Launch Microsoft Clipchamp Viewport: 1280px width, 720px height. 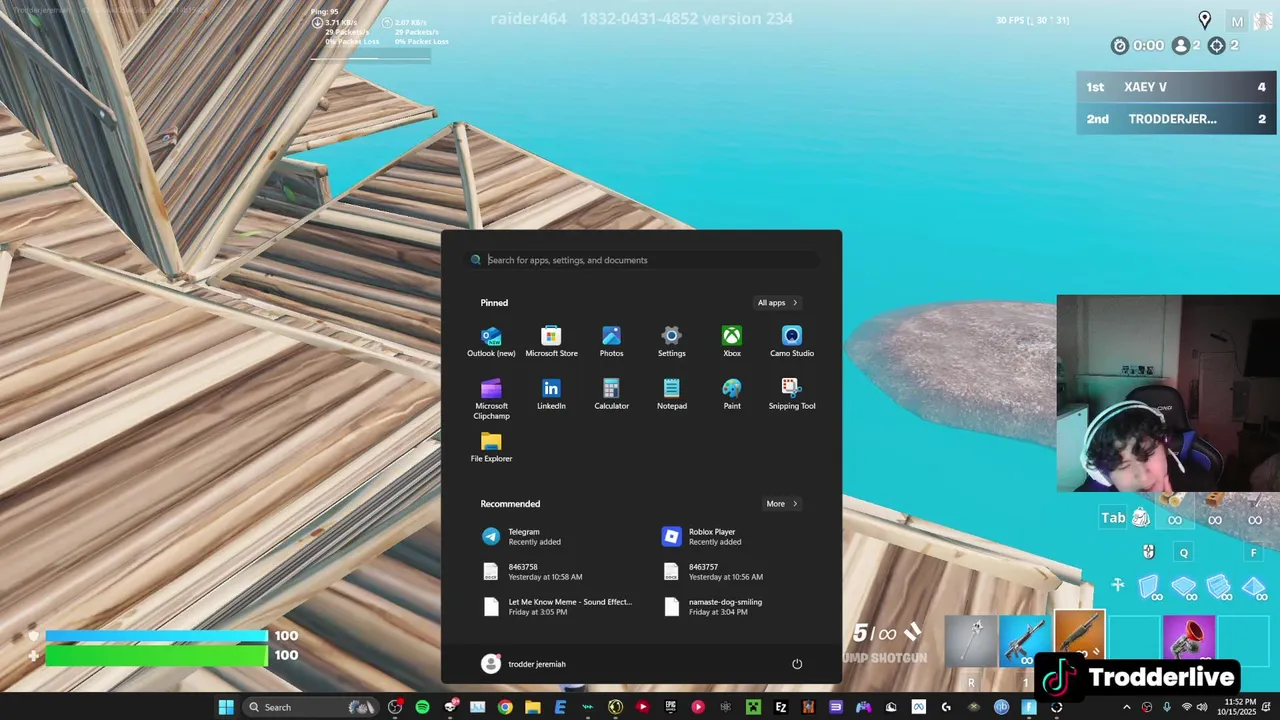(491, 398)
